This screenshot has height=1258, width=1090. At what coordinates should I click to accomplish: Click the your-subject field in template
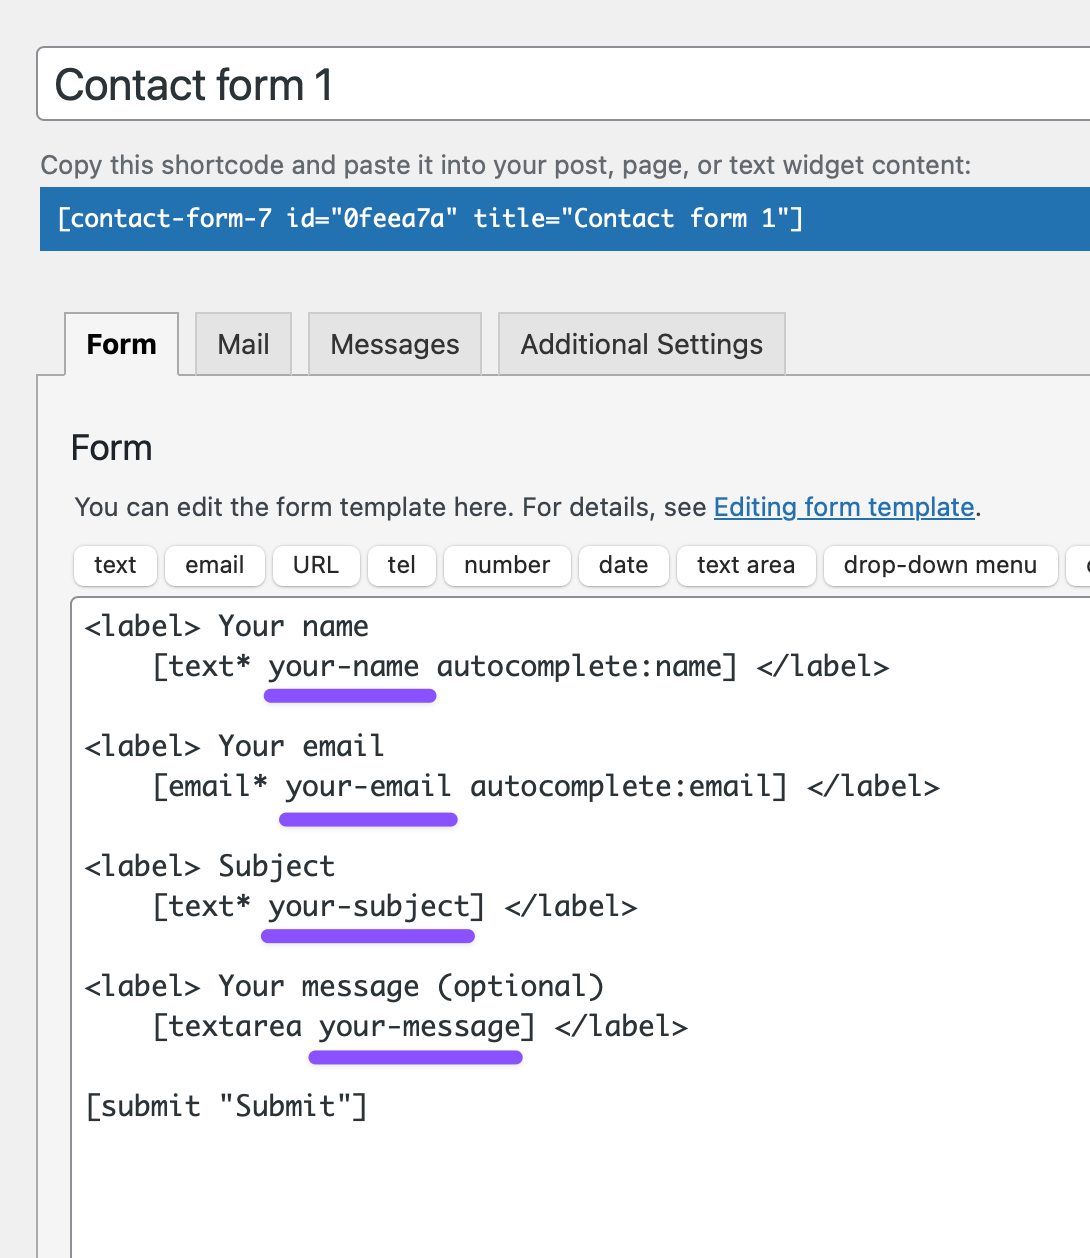pyautogui.click(x=368, y=906)
